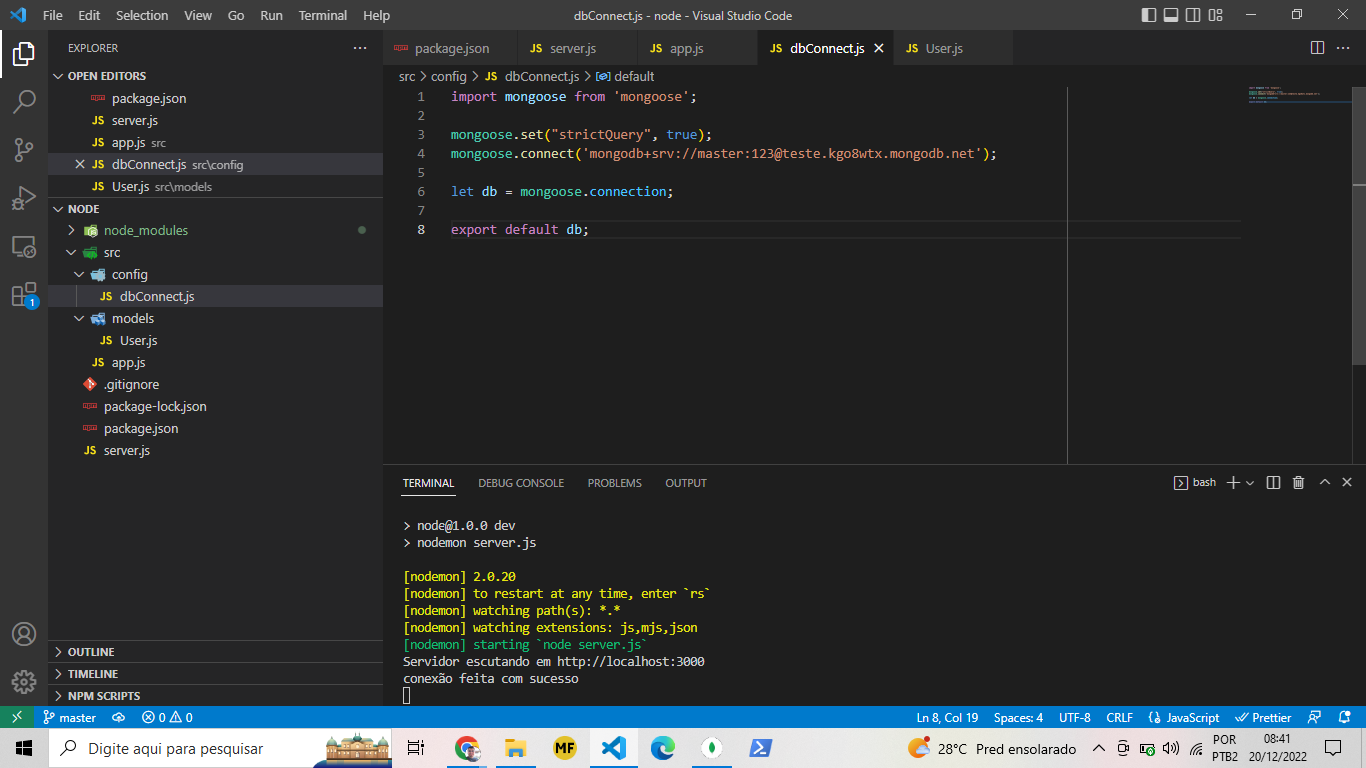1366x768 pixels.
Task: Close dbConnect.js in Open Editors list
Action: [80, 164]
